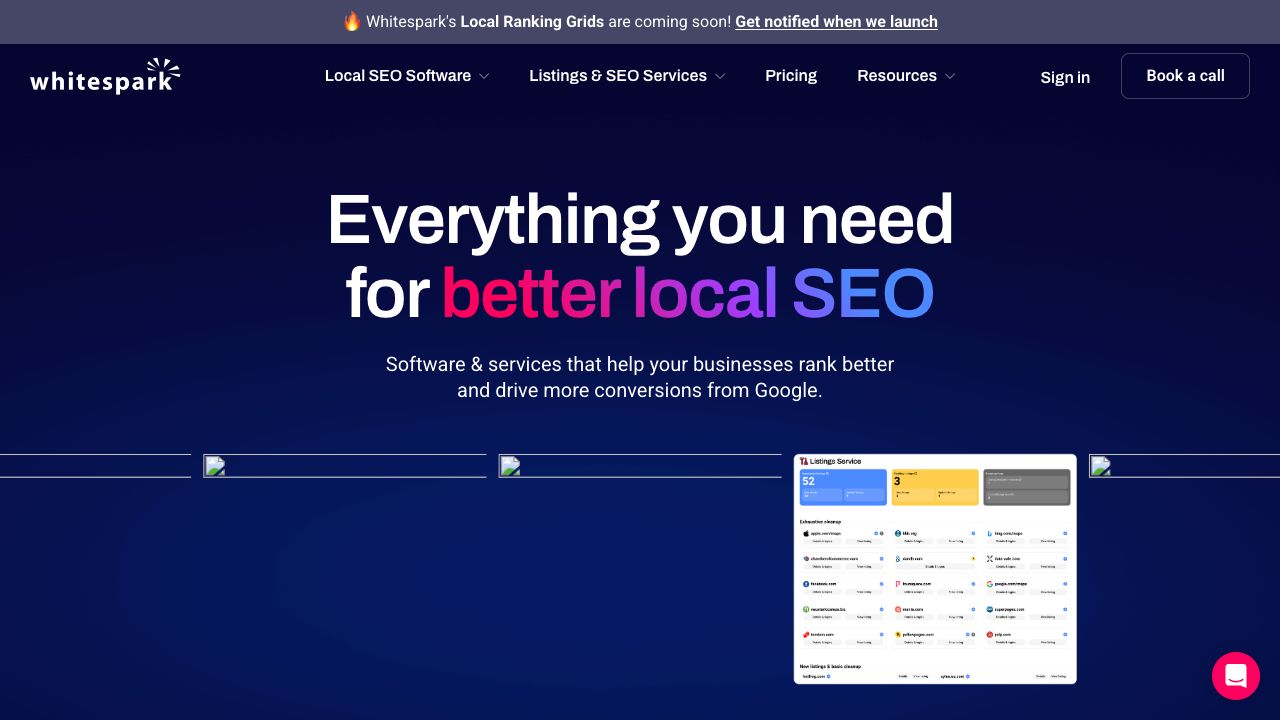The height and width of the screenshot is (720, 1280).
Task: Expand the Listings & SEO Services chevron
Action: (x=720, y=76)
